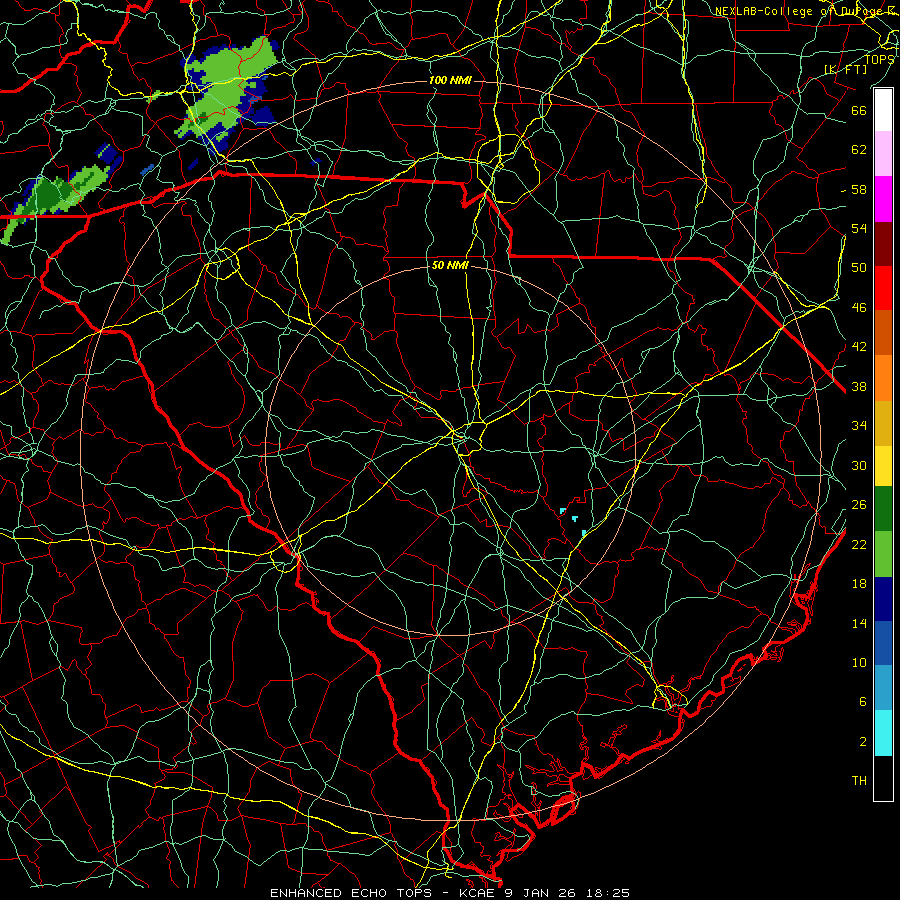Click the '30' legend value
The width and height of the screenshot is (900, 900).
tap(859, 465)
